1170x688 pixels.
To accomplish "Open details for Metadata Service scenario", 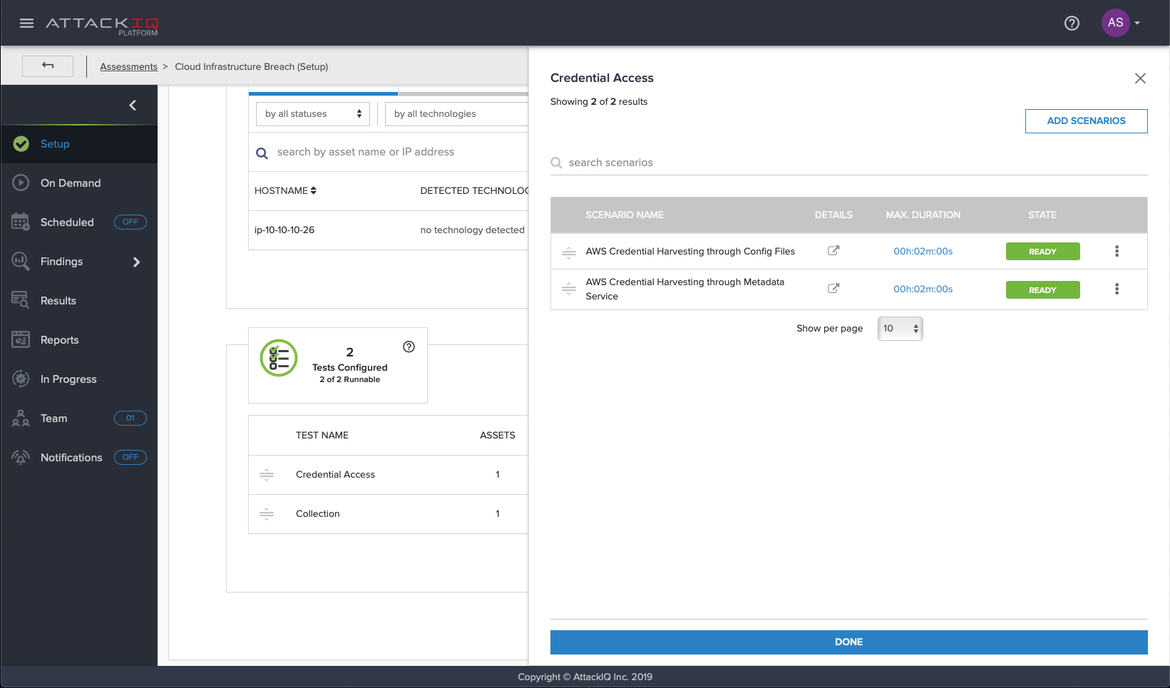I will coord(833,289).
